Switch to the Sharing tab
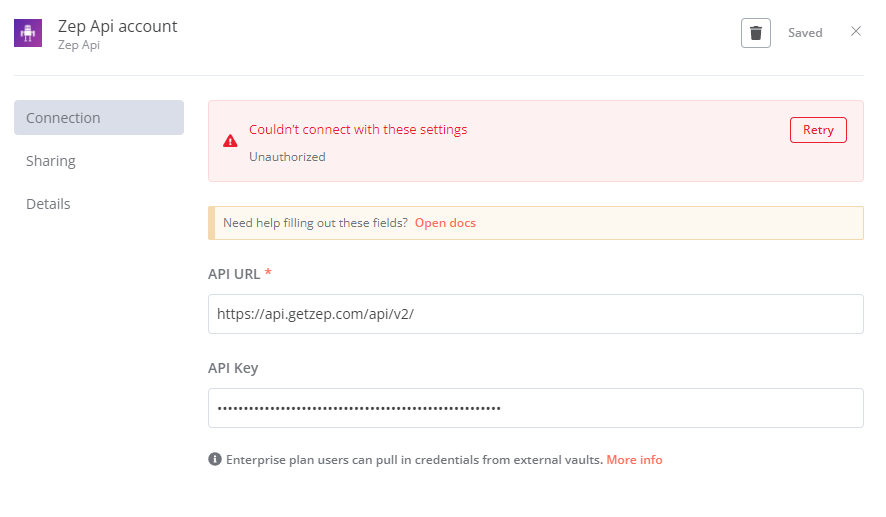 tap(51, 161)
